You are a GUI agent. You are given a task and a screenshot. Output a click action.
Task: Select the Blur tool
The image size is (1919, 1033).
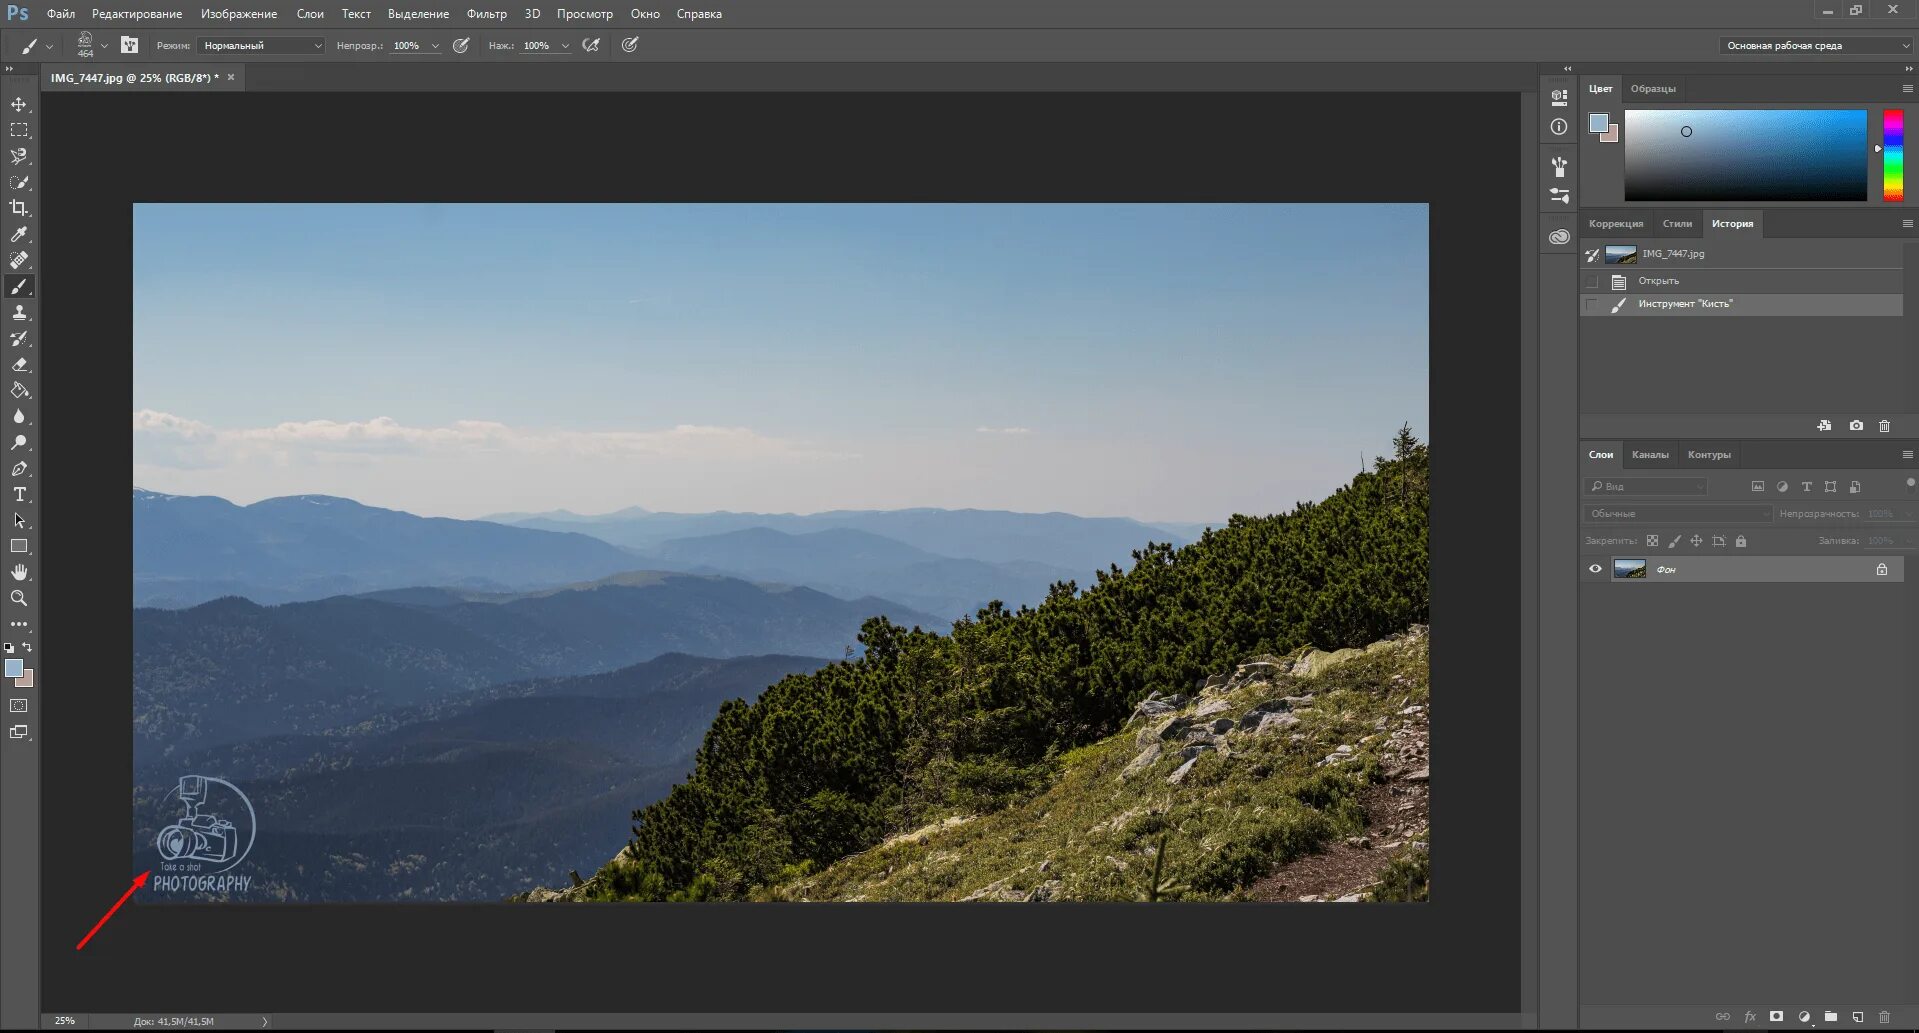point(19,416)
